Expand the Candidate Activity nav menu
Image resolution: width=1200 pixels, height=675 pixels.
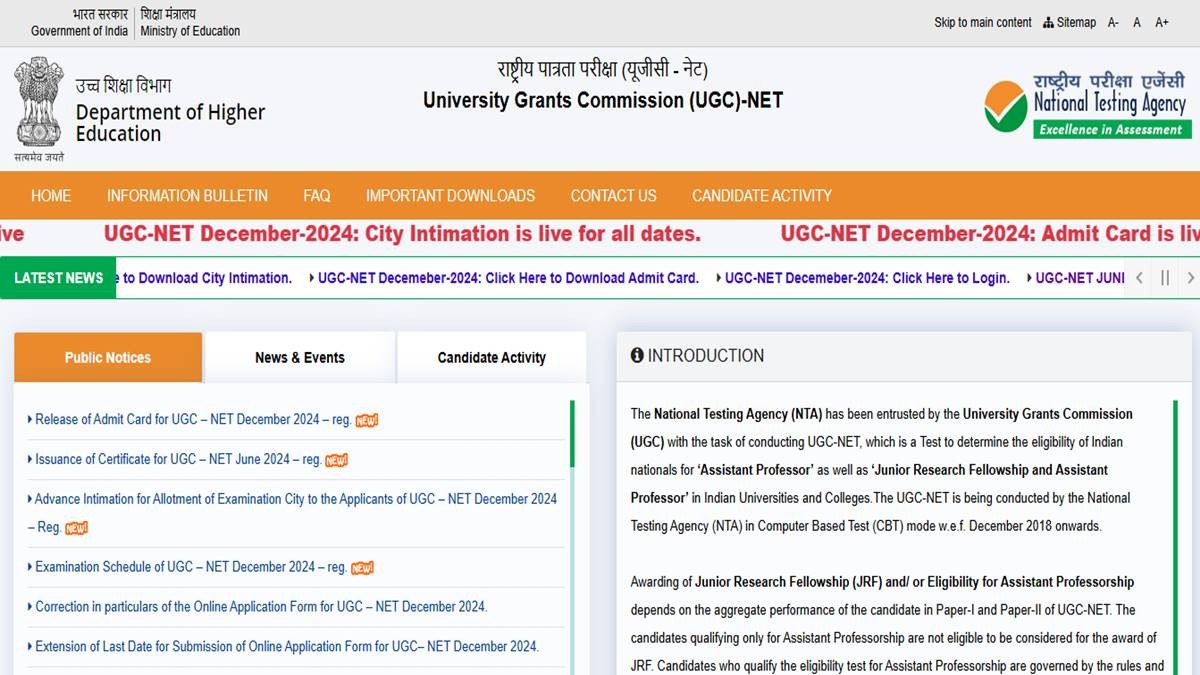pos(761,196)
